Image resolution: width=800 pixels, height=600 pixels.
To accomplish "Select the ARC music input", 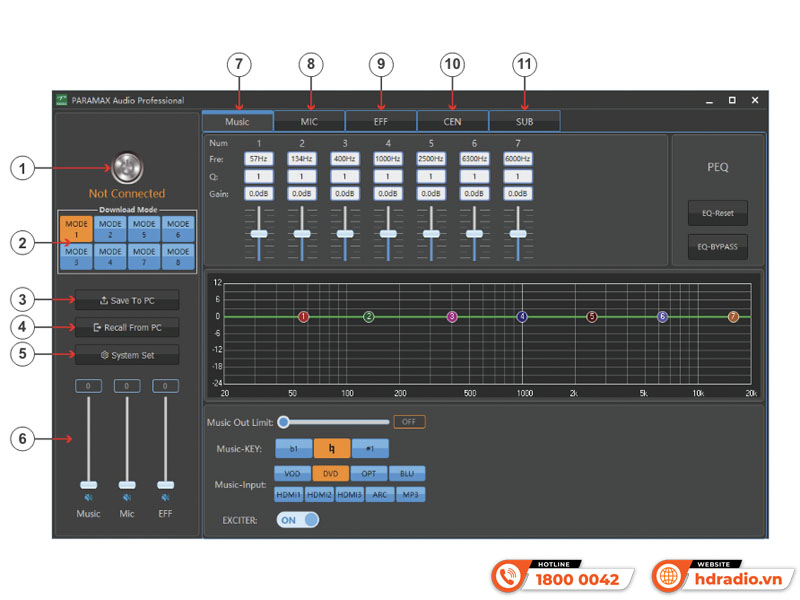I will (x=380, y=493).
